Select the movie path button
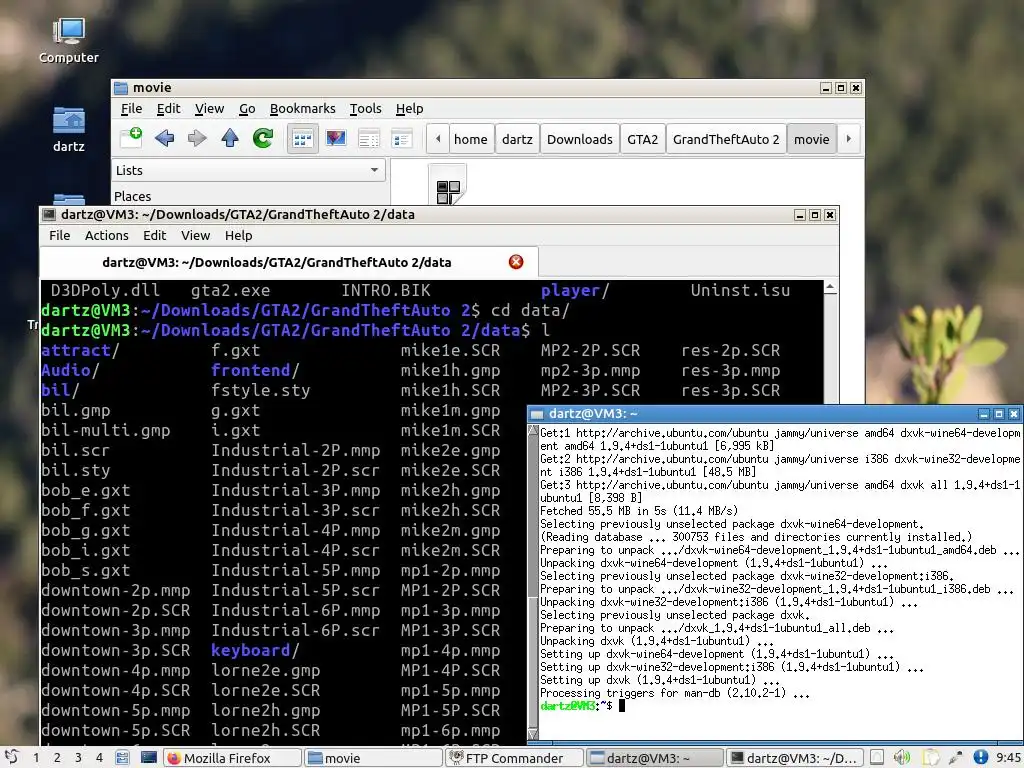The width and height of the screenshot is (1024, 768). tap(811, 139)
